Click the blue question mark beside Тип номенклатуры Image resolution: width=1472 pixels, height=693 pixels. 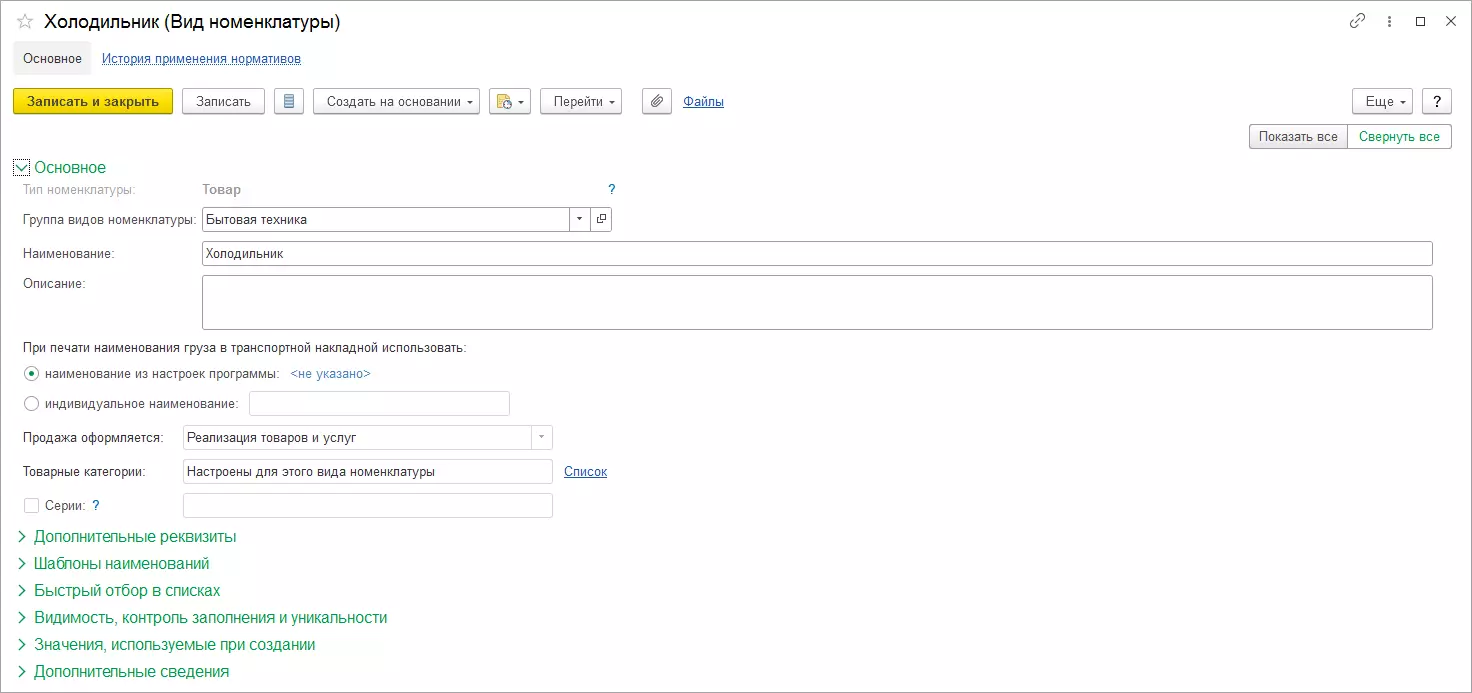coord(611,189)
